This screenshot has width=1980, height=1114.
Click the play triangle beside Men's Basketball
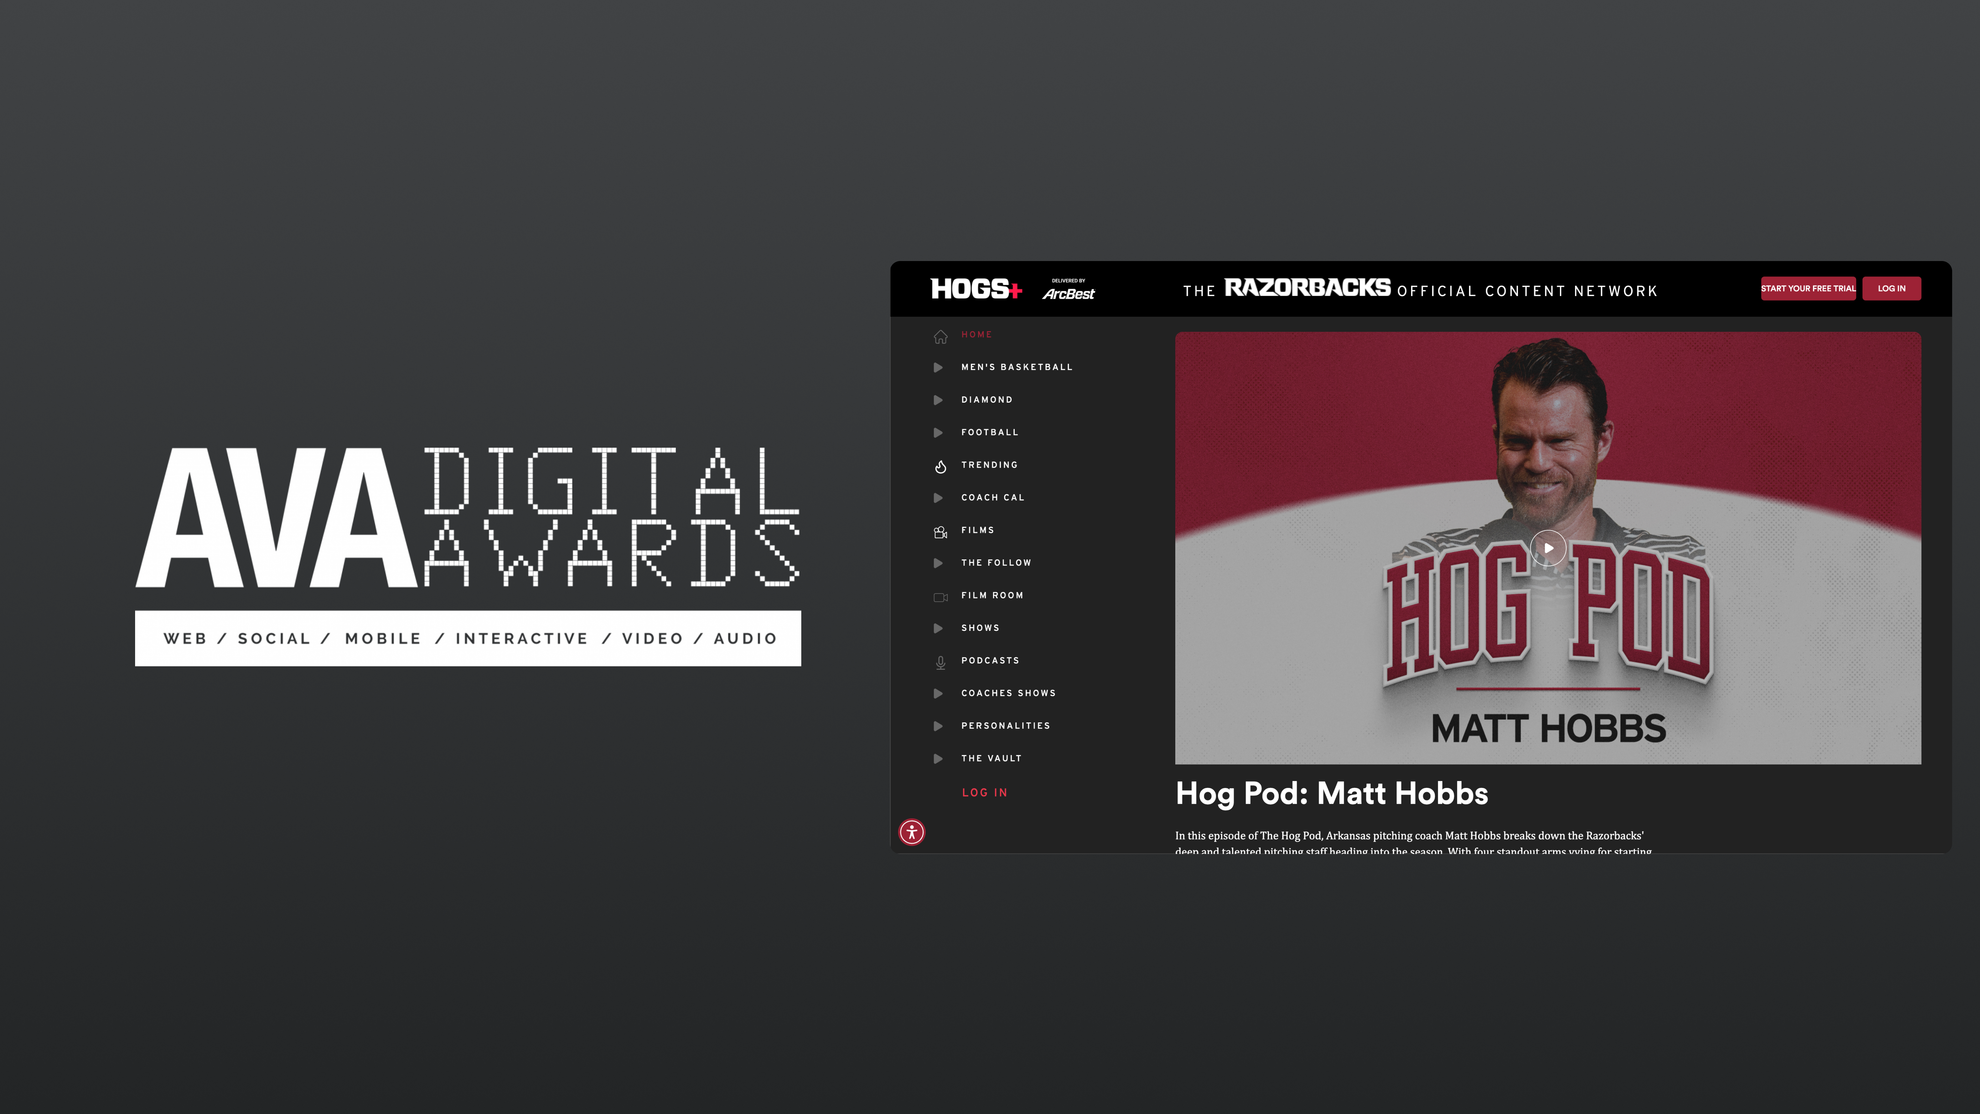pyautogui.click(x=938, y=368)
